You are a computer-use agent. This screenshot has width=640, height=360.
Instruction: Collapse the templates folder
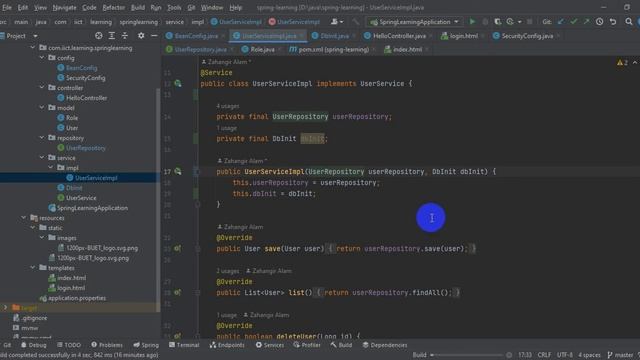(33, 267)
